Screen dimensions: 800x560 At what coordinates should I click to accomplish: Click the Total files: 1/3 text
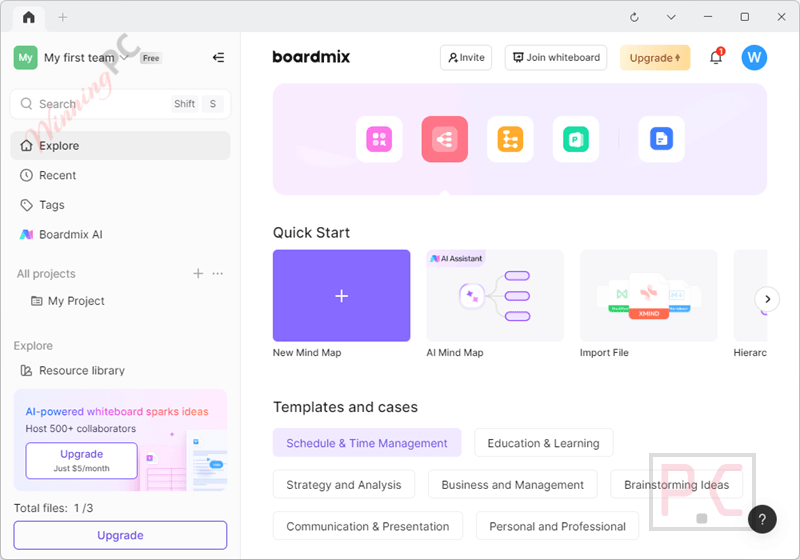point(54,508)
